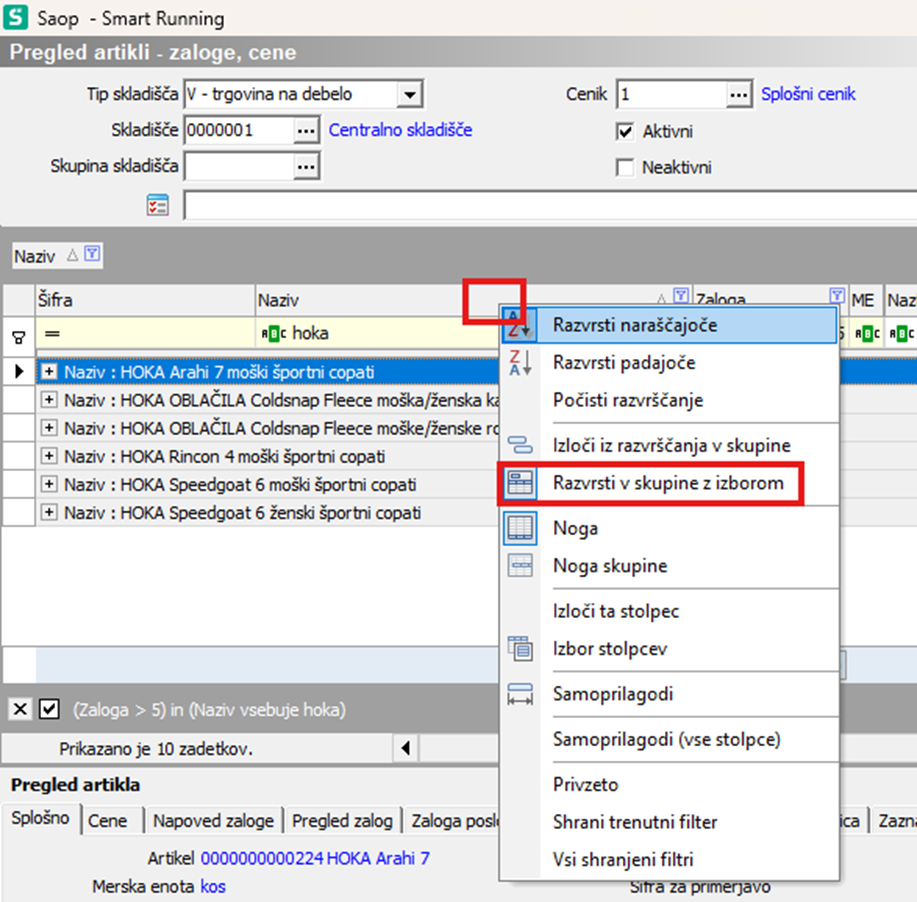Switch to the Splošno tab

(x=40, y=818)
